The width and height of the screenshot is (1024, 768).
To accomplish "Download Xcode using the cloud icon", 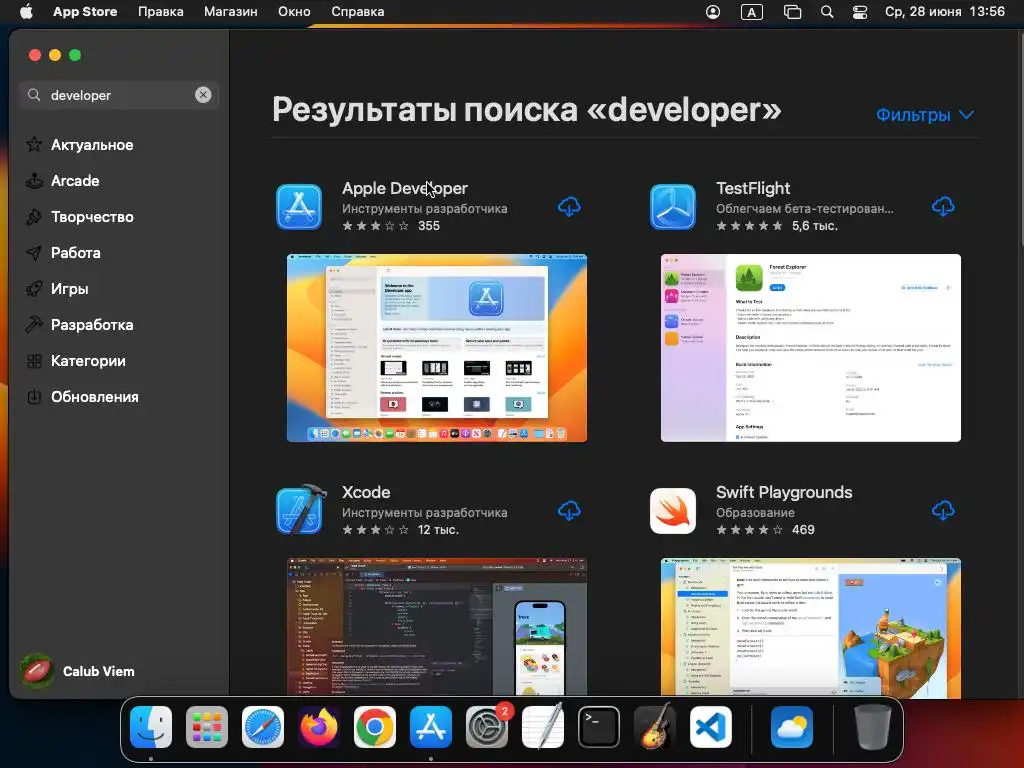I will 569,511.
